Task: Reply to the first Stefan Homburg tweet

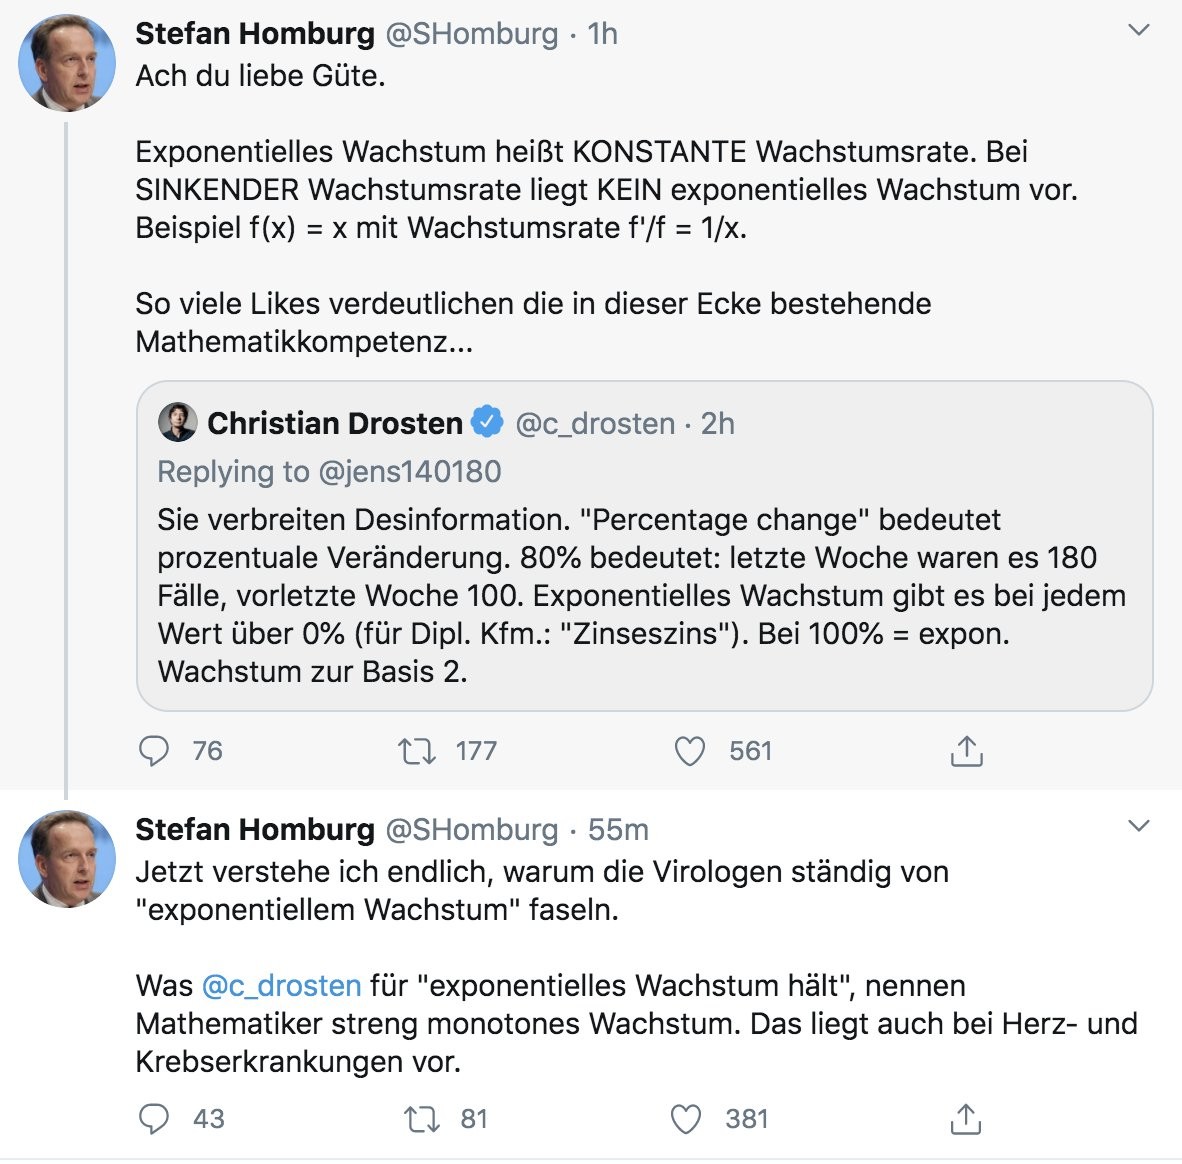Action: coord(153,751)
